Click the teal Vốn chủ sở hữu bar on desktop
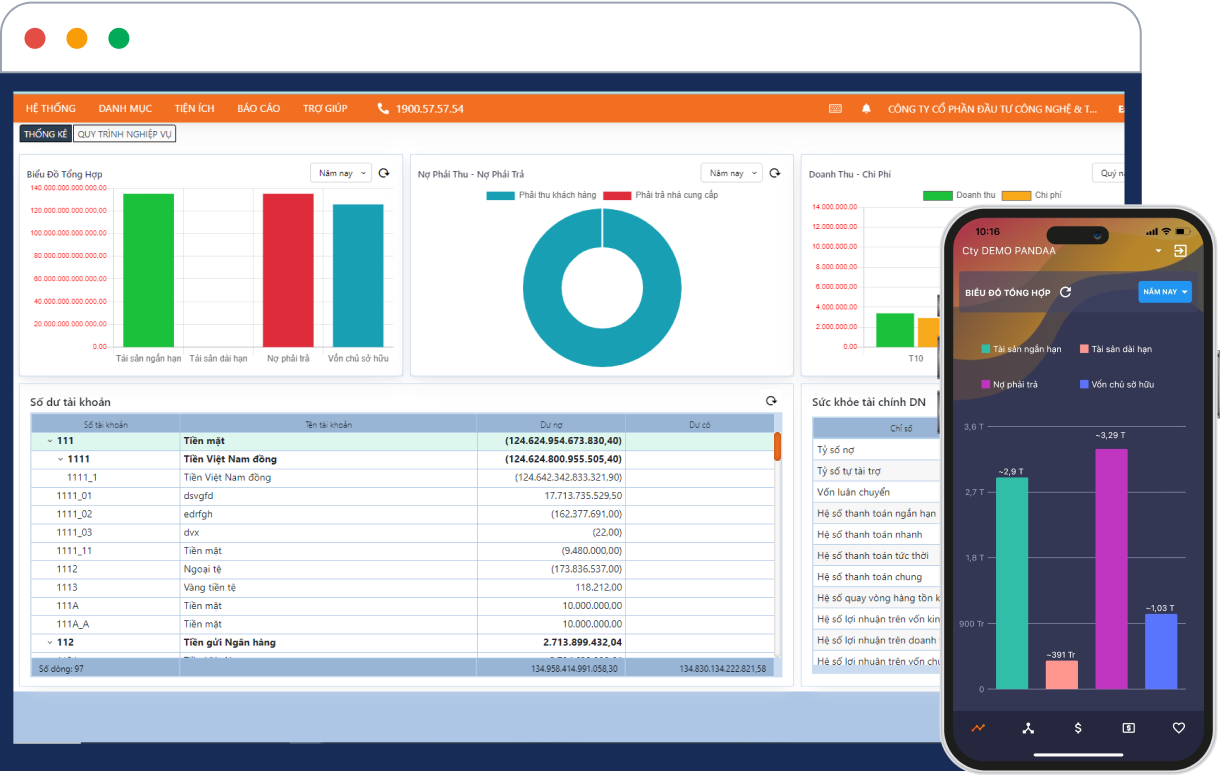Image resolution: width=1220 pixels, height=775 pixels. tap(358, 276)
